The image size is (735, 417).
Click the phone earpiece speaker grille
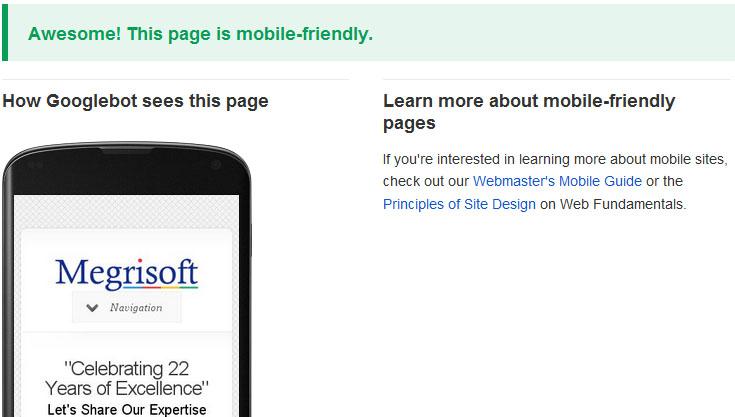(x=127, y=151)
